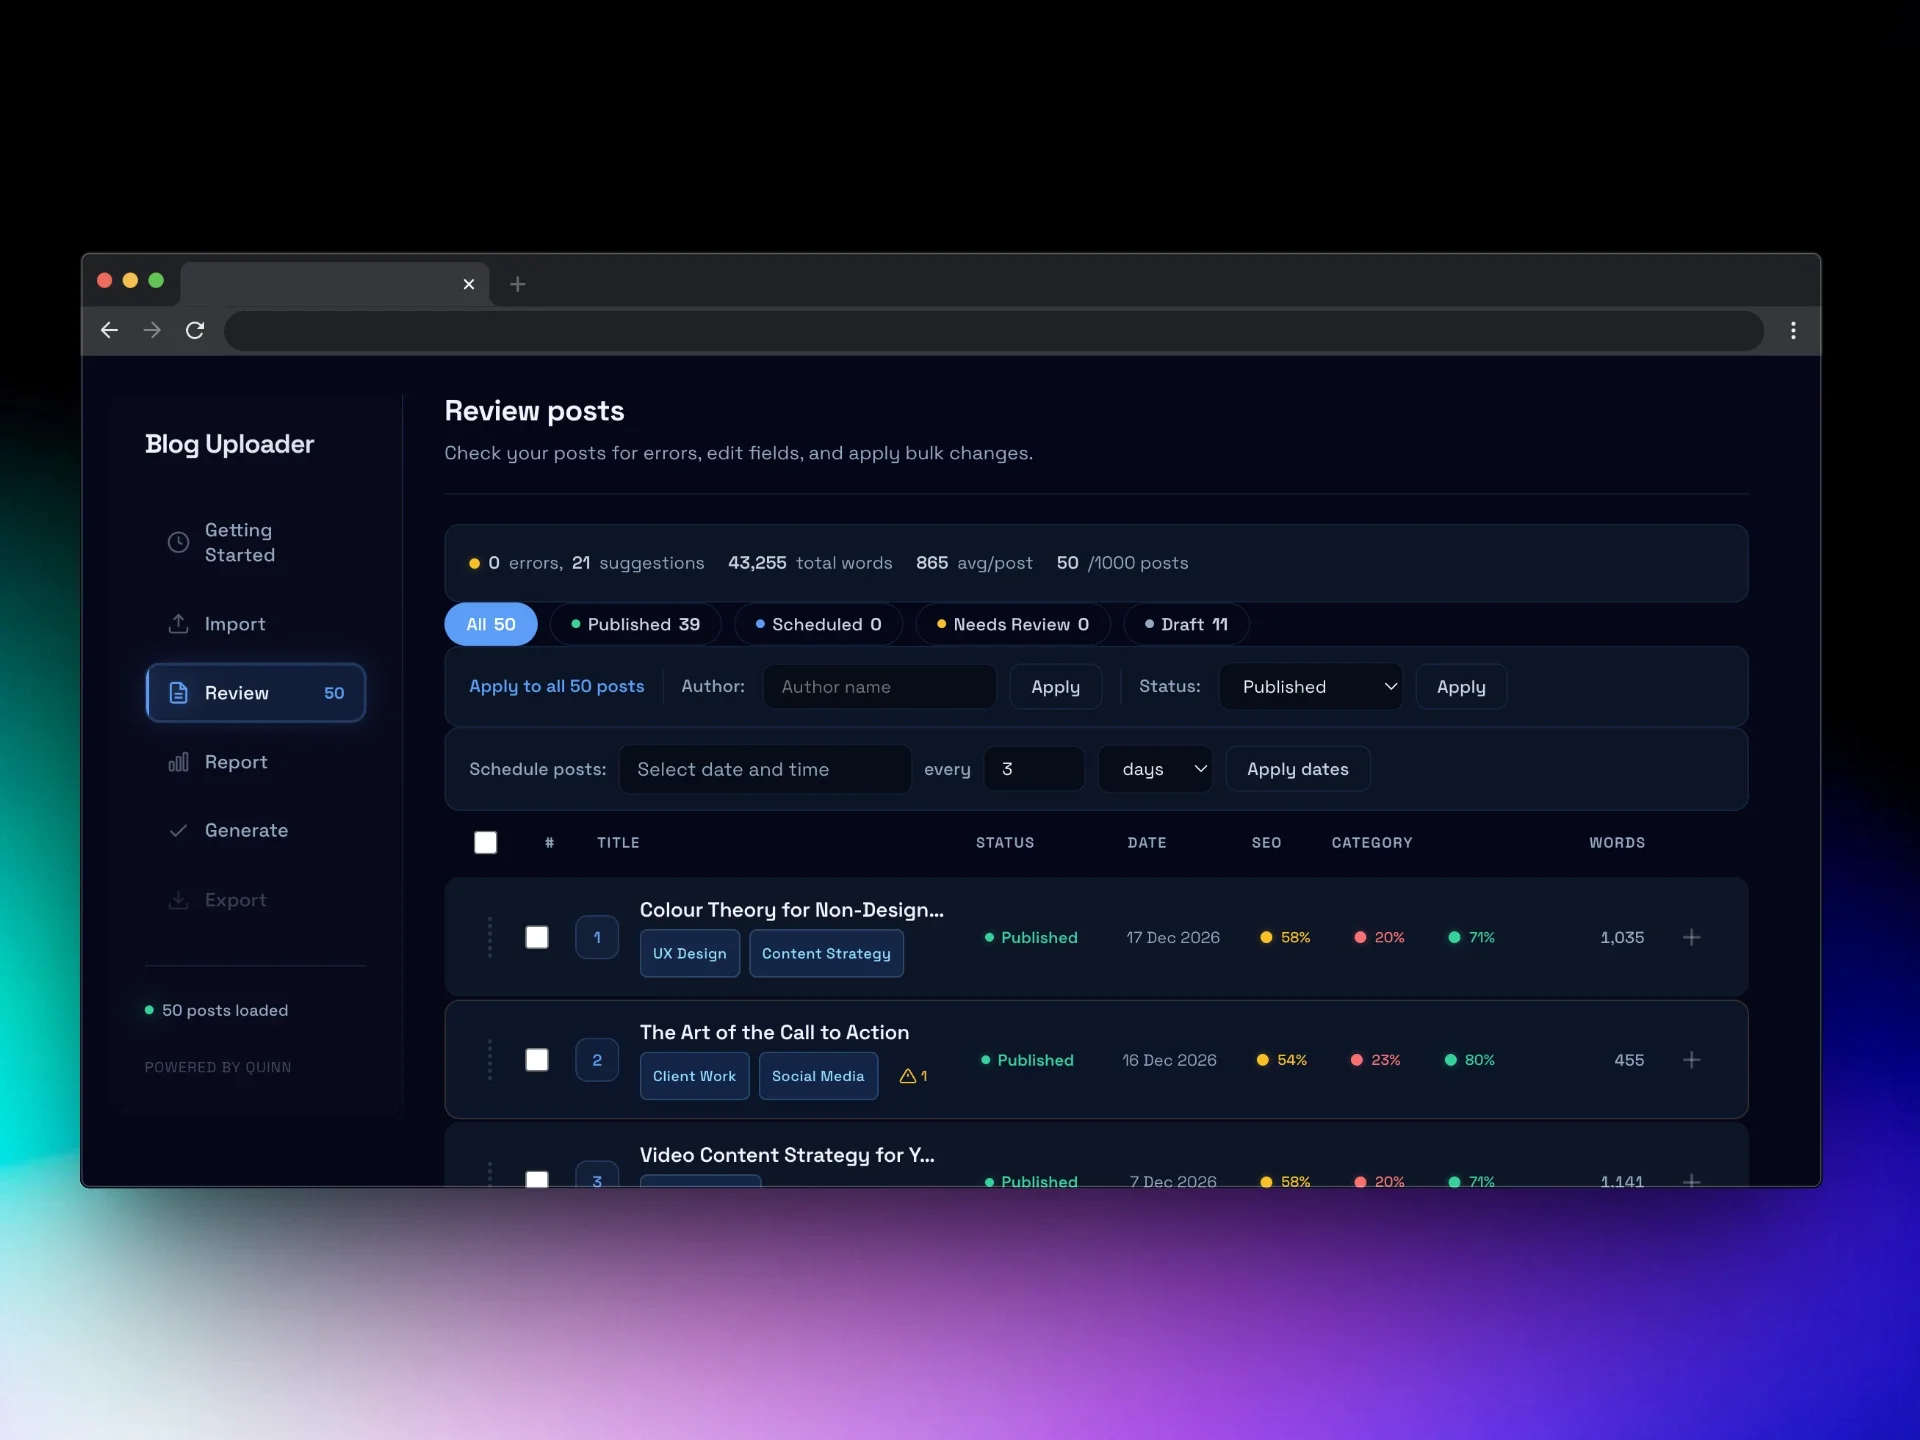
Task: Focus the Author name input field
Action: (879, 687)
